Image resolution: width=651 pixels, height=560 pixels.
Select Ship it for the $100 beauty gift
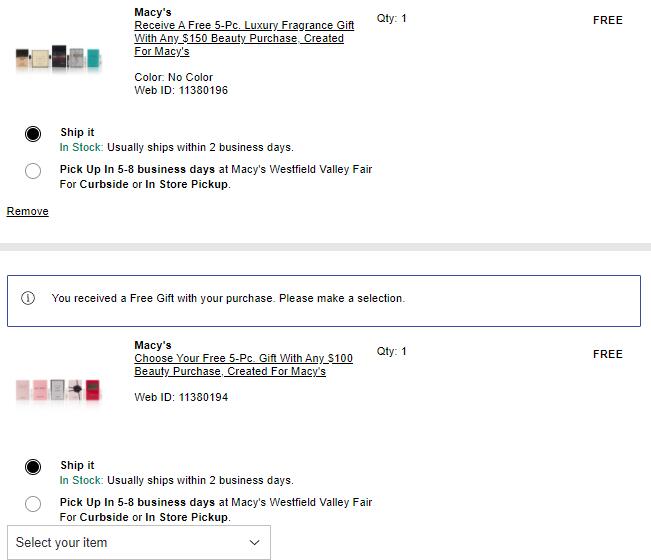pos(33,467)
